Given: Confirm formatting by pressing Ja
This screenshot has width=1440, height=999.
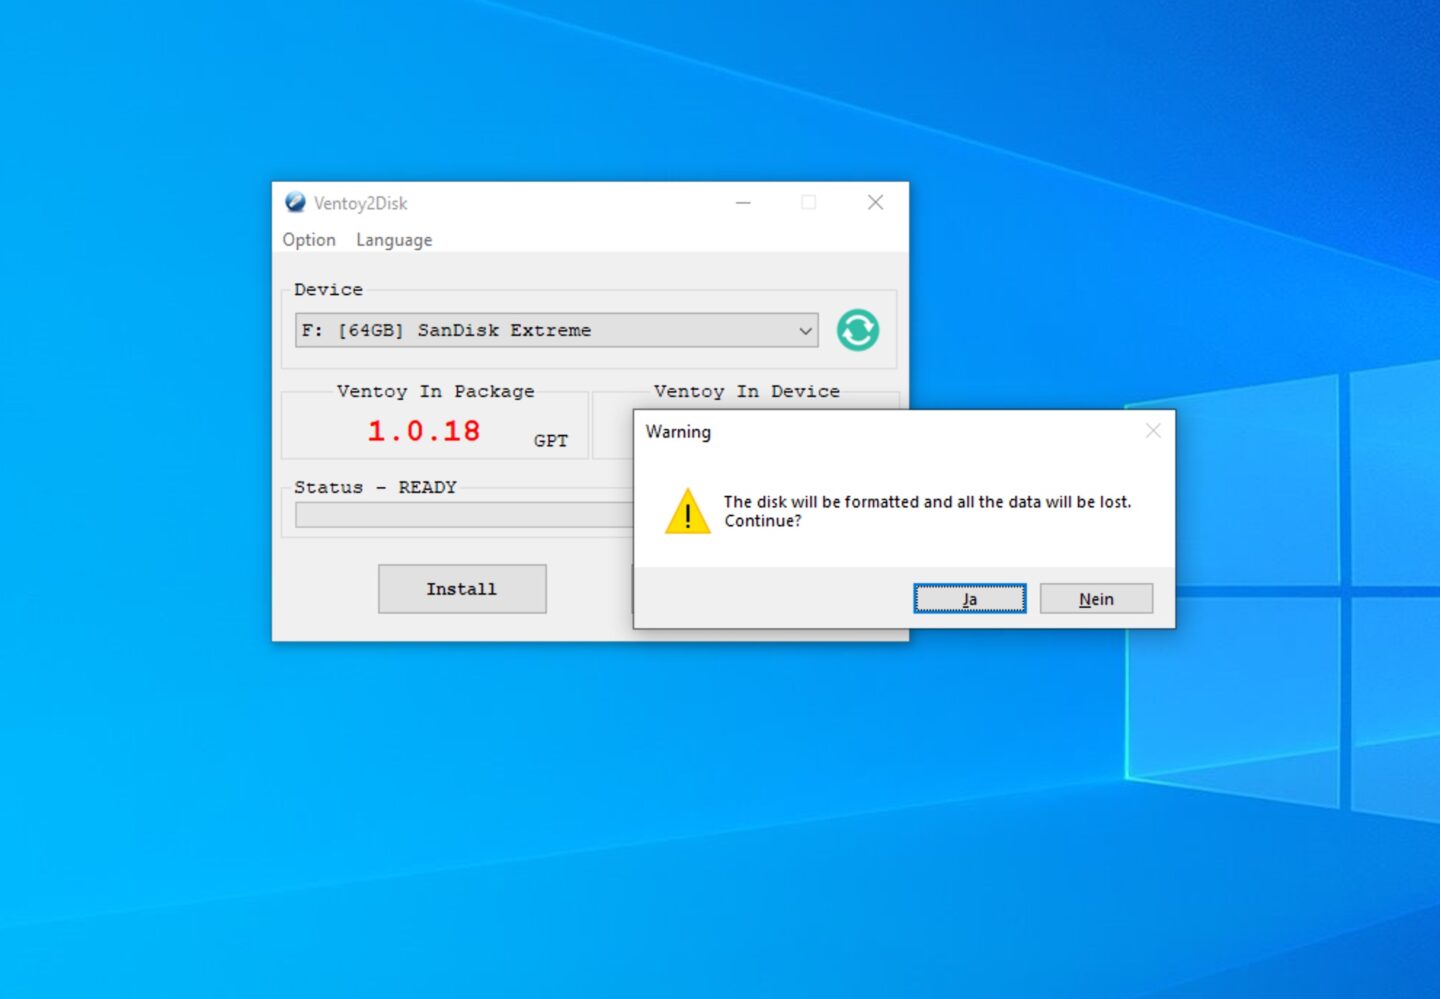Looking at the screenshot, I should [969, 599].
